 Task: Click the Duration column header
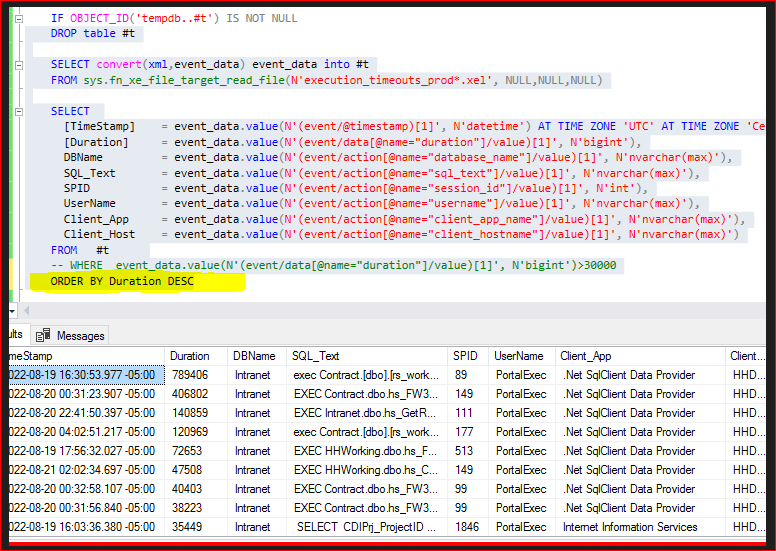click(x=190, y=356)
